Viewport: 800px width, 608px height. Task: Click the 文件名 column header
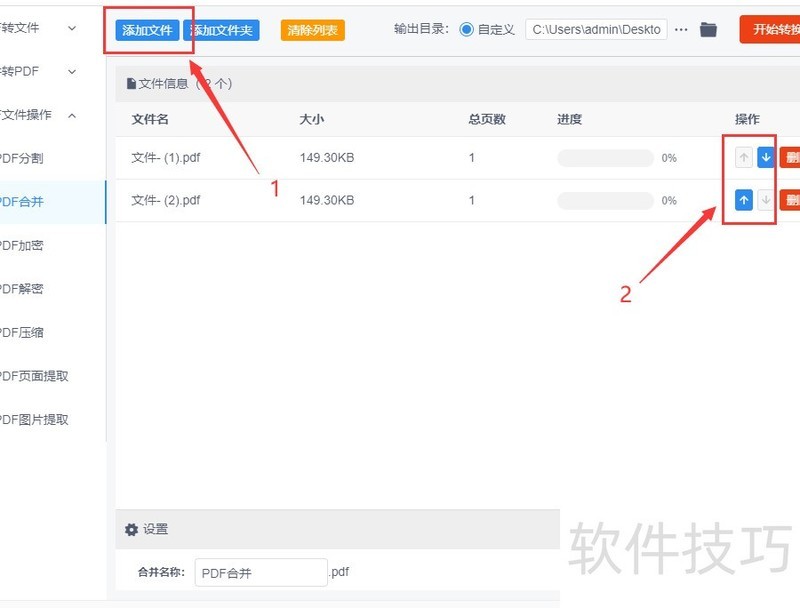click(150, 119)
